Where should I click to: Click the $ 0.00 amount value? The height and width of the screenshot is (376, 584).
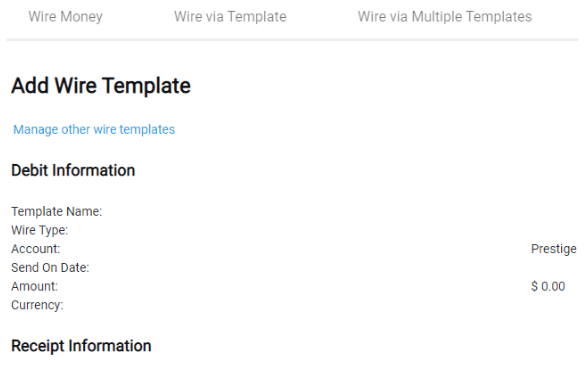pos(548,286)
